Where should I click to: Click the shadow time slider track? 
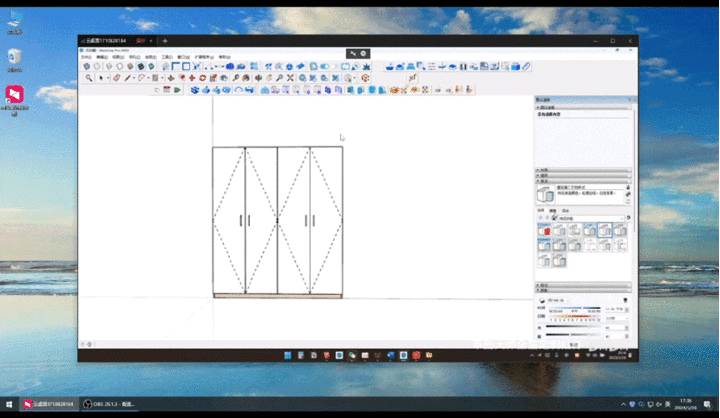tap(574, 308)
